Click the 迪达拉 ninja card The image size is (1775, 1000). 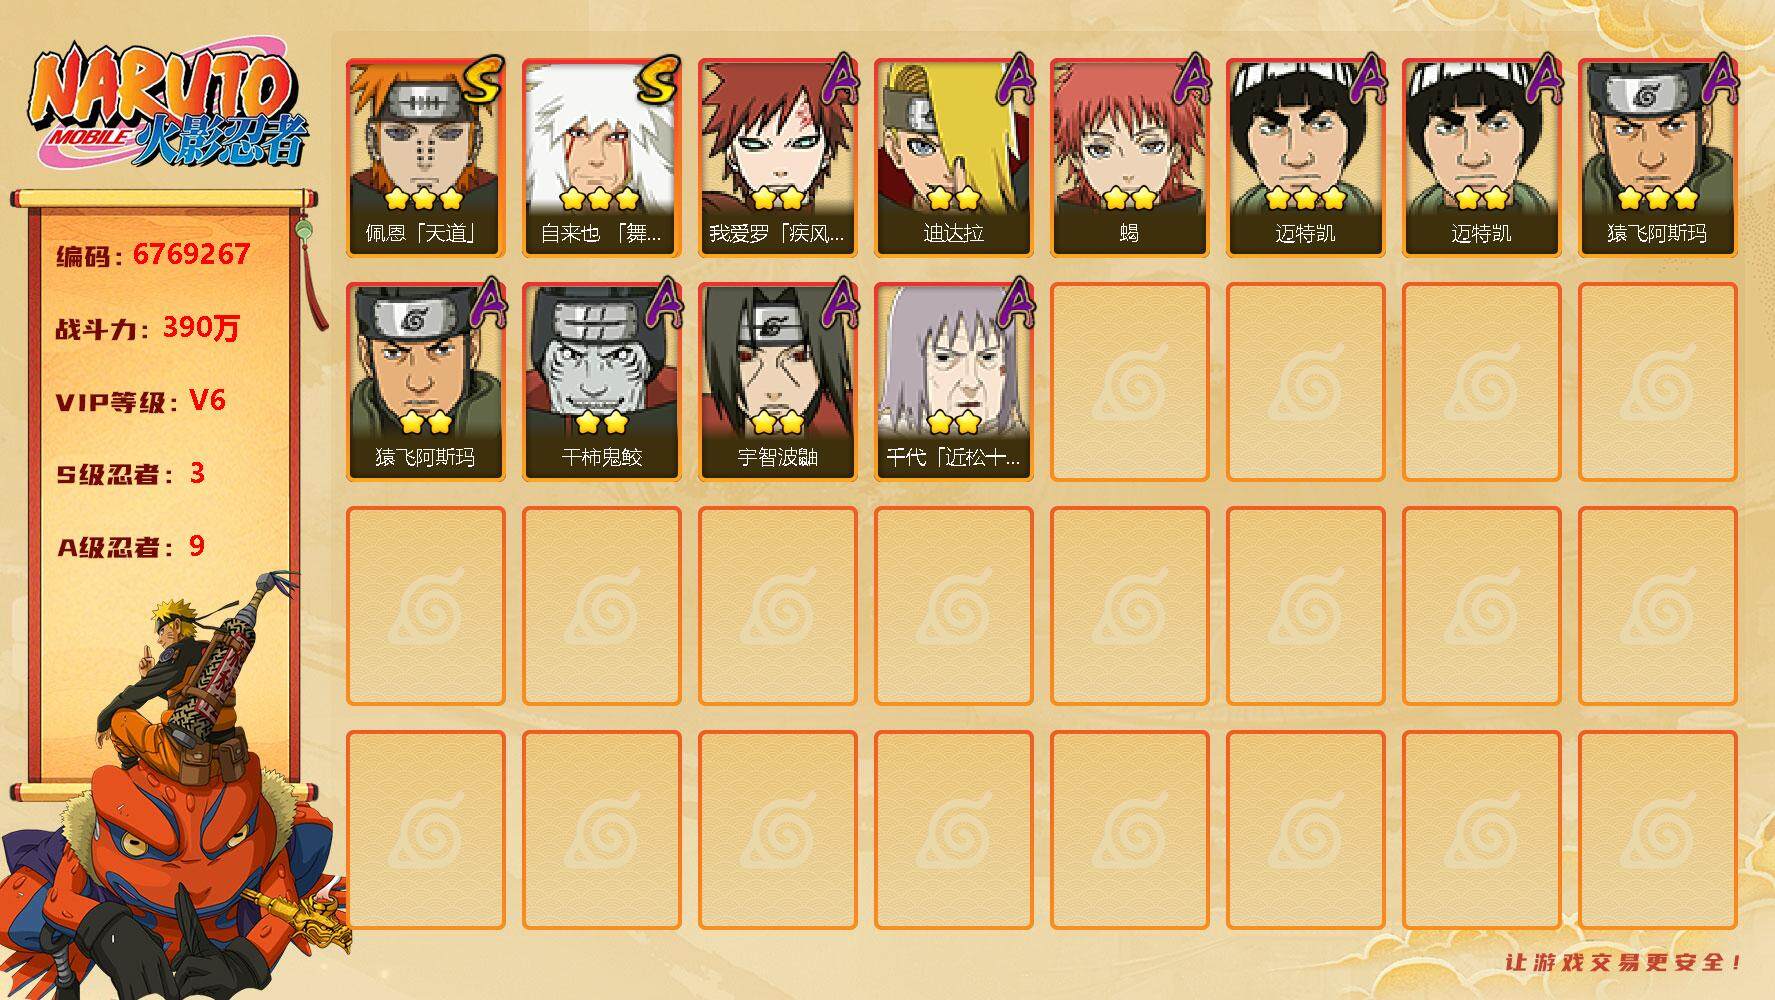tap(953, 158)
